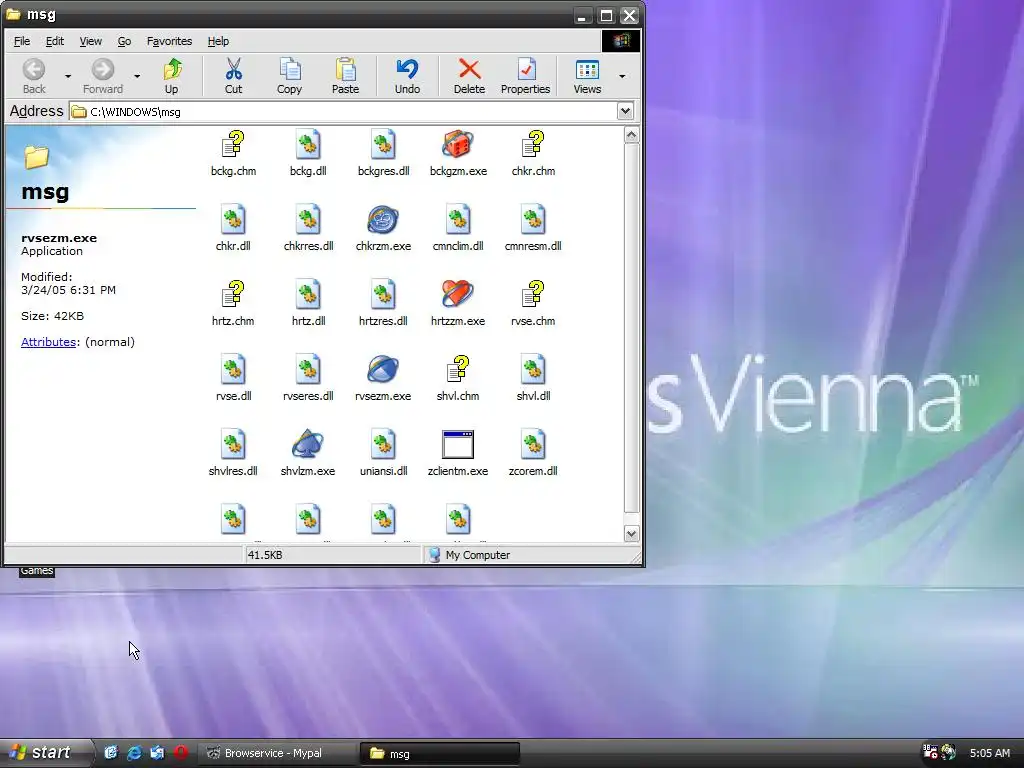Select the shvl.chm help file icon
This screenshot has height=768, width=1024.
(458, 370)
